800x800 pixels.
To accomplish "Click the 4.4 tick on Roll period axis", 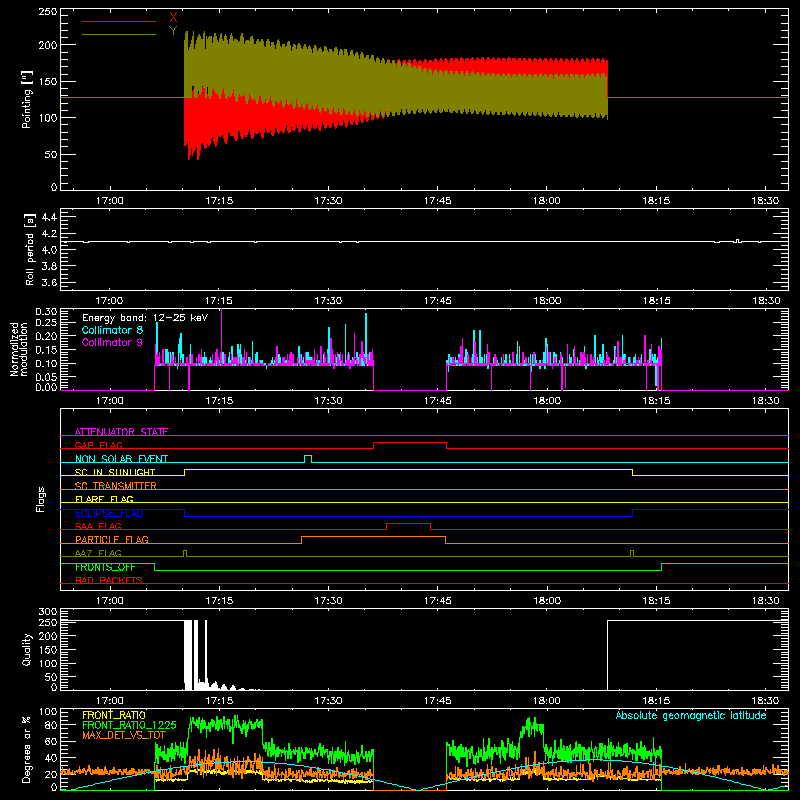I will pos(49,217).
